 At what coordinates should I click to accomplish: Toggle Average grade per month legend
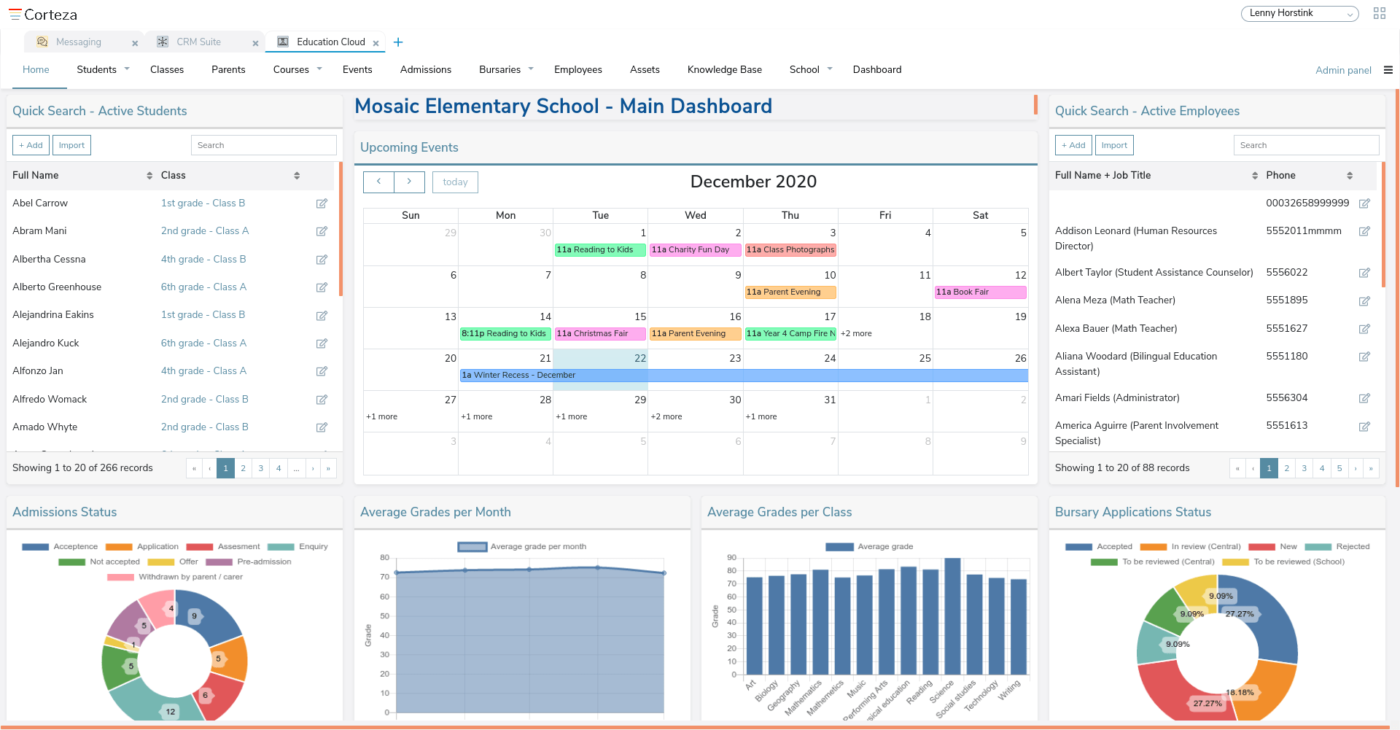point(522,547)
